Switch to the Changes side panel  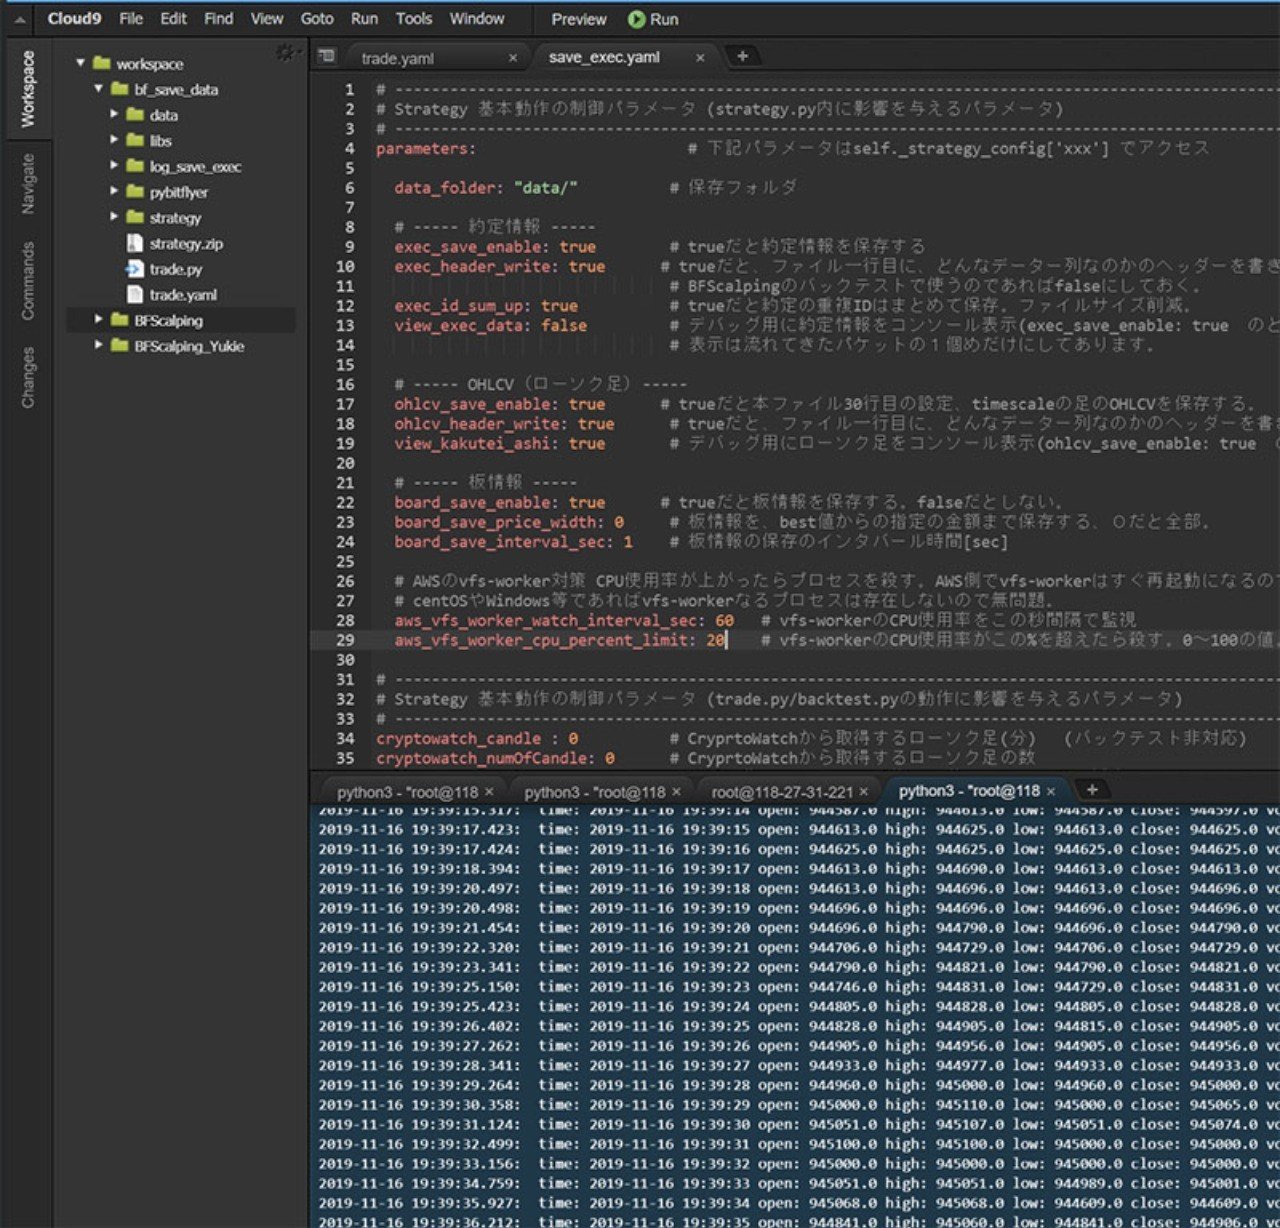(x=27, y=377)
